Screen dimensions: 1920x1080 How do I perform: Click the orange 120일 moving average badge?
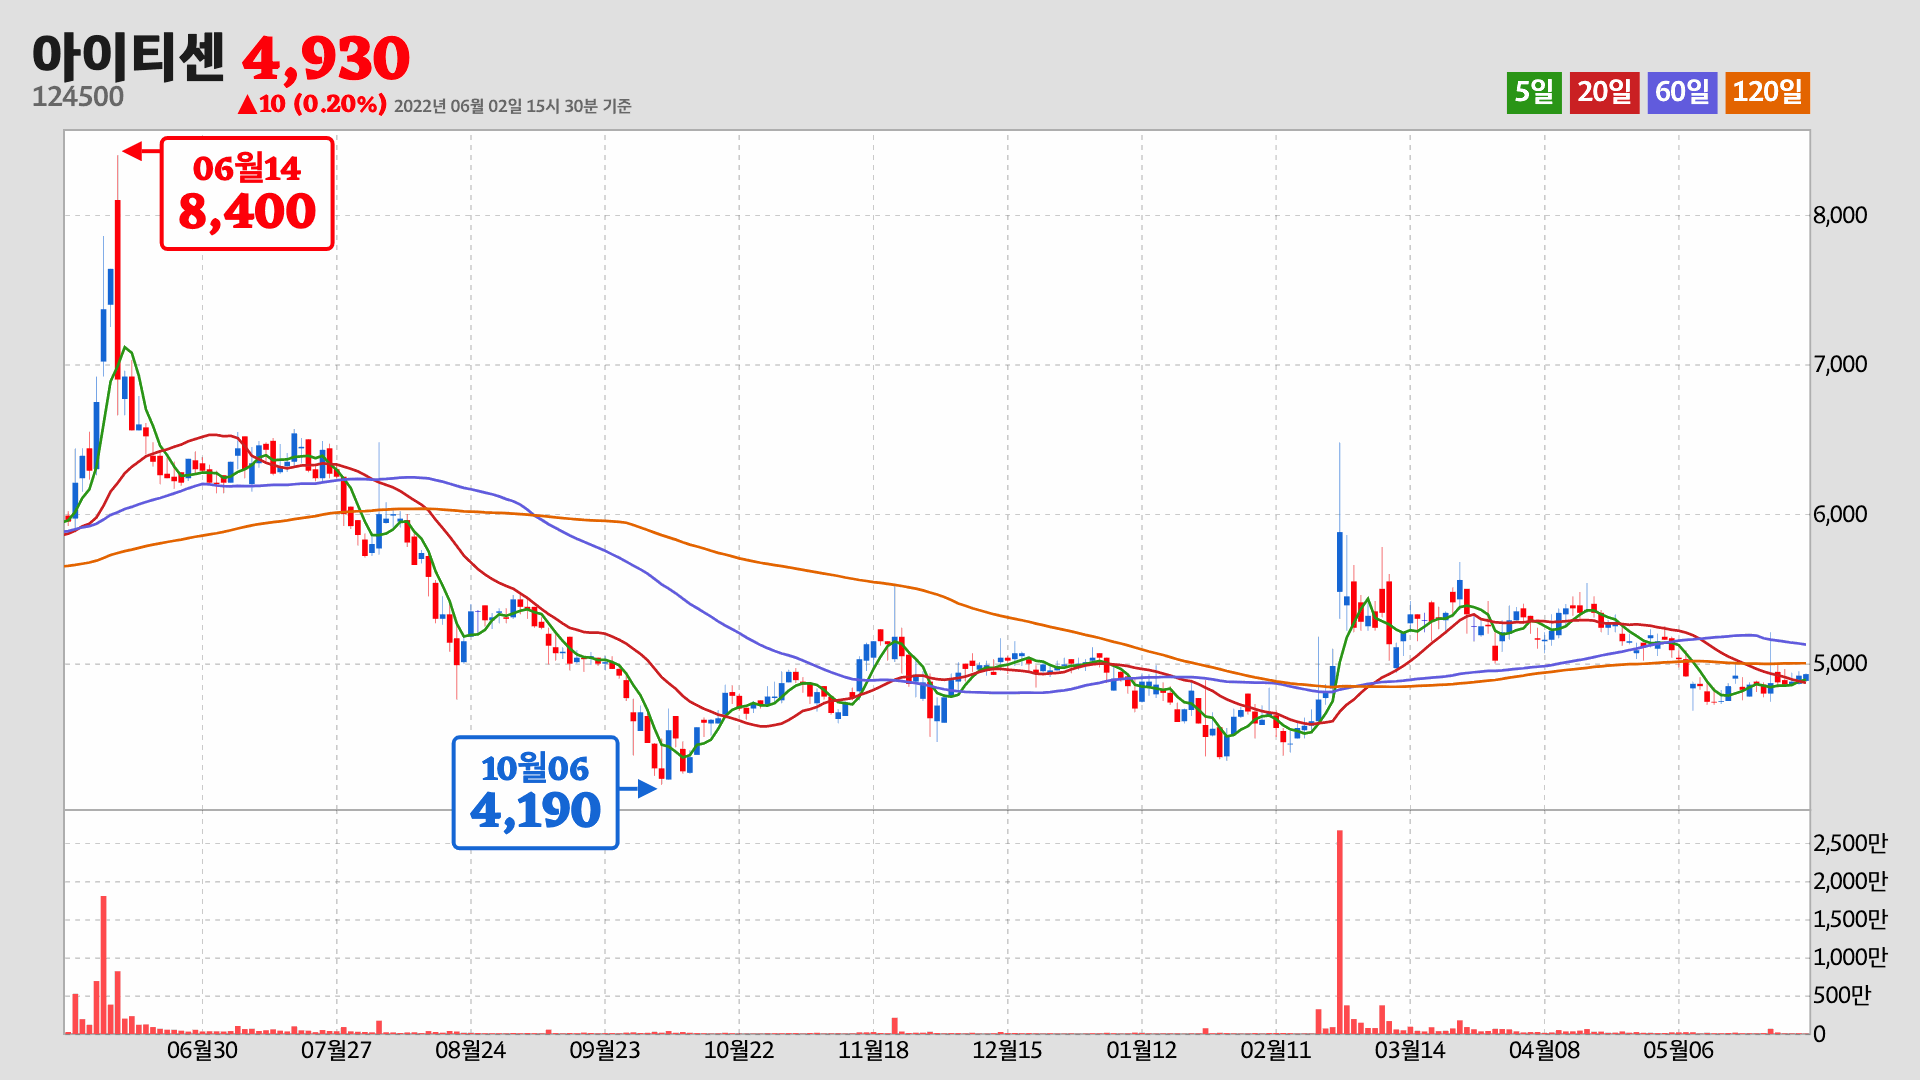(x=1767, y=93)
